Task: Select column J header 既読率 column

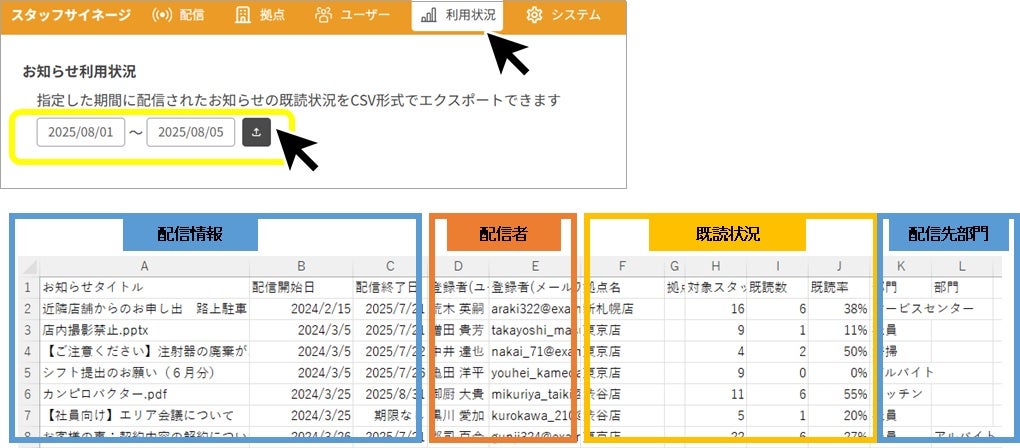Action: pos(840,265)
